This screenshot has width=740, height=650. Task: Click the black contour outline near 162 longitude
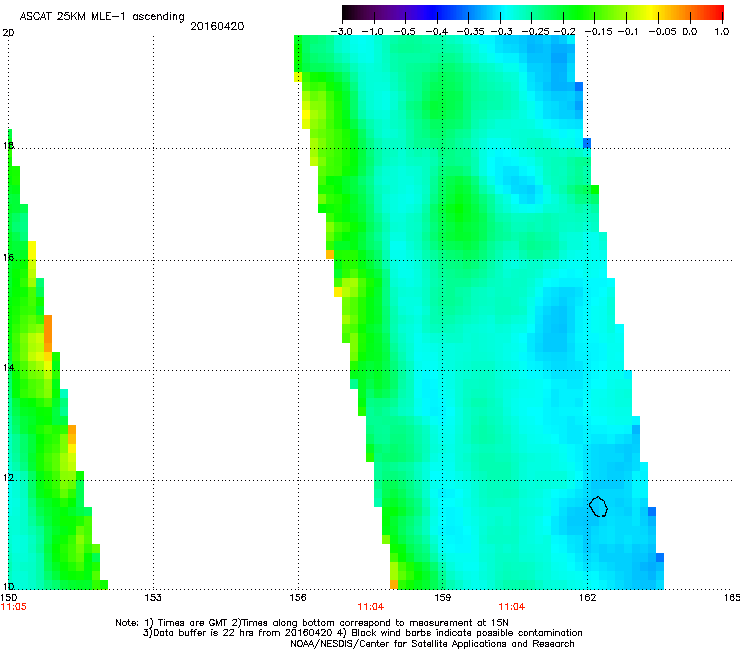(598, 506)
